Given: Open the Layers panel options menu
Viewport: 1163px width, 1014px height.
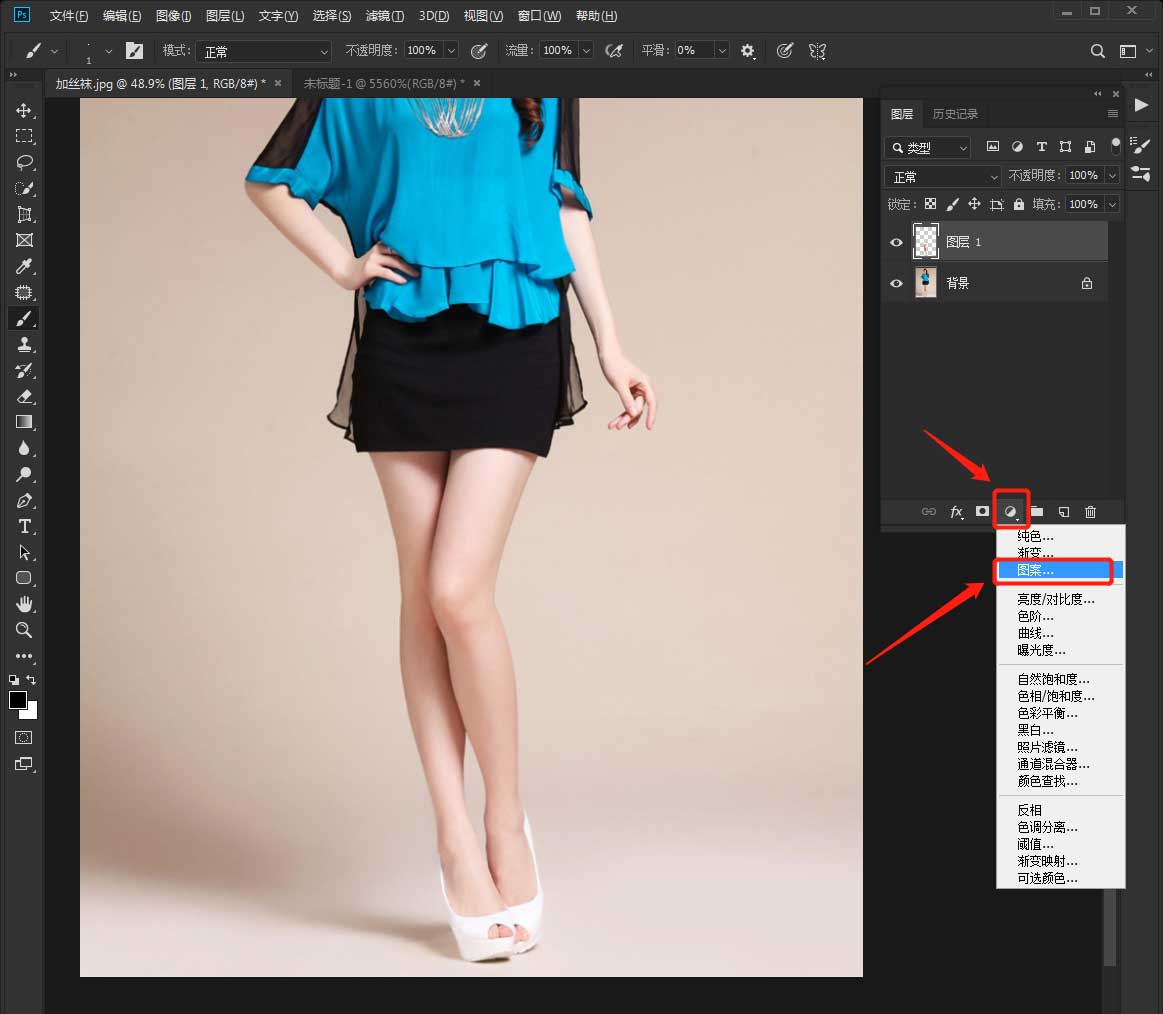Looking at the screenshot, I should (x=1113, y=113).
